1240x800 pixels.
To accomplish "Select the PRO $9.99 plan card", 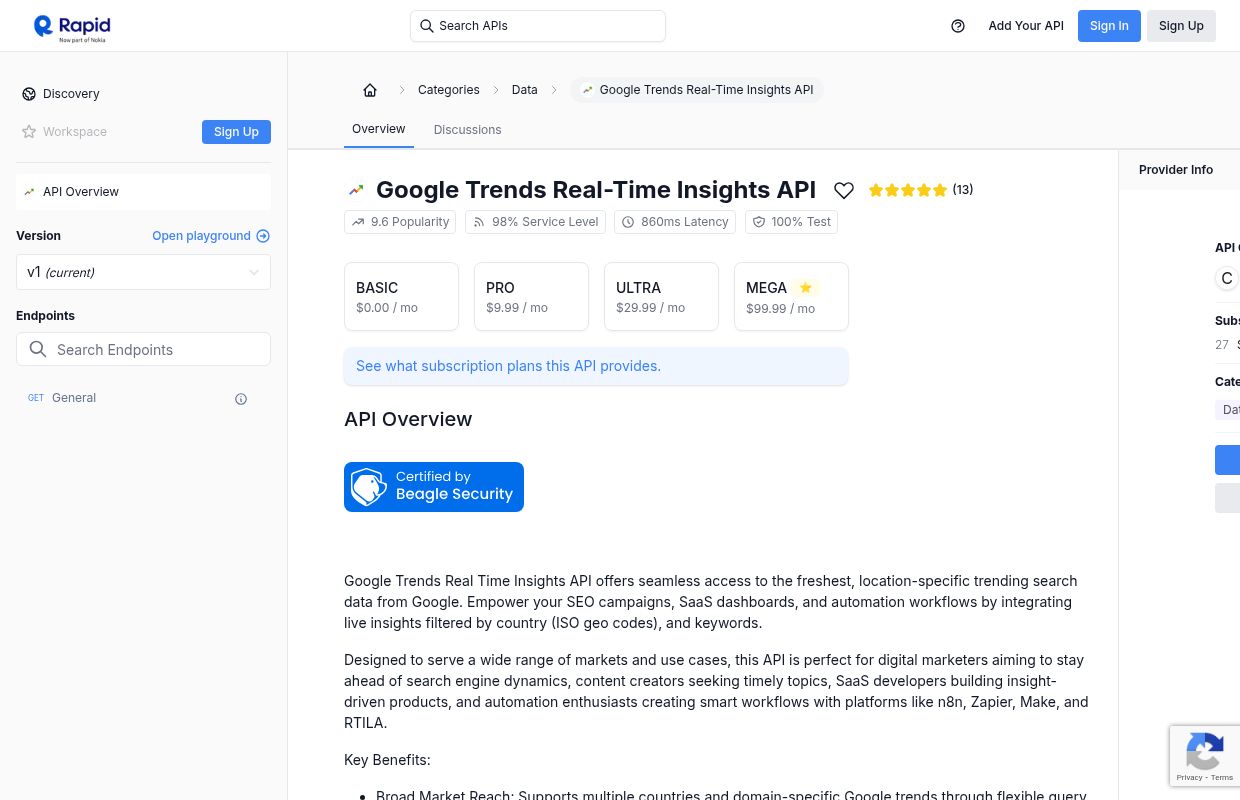I will pos(531,297).
